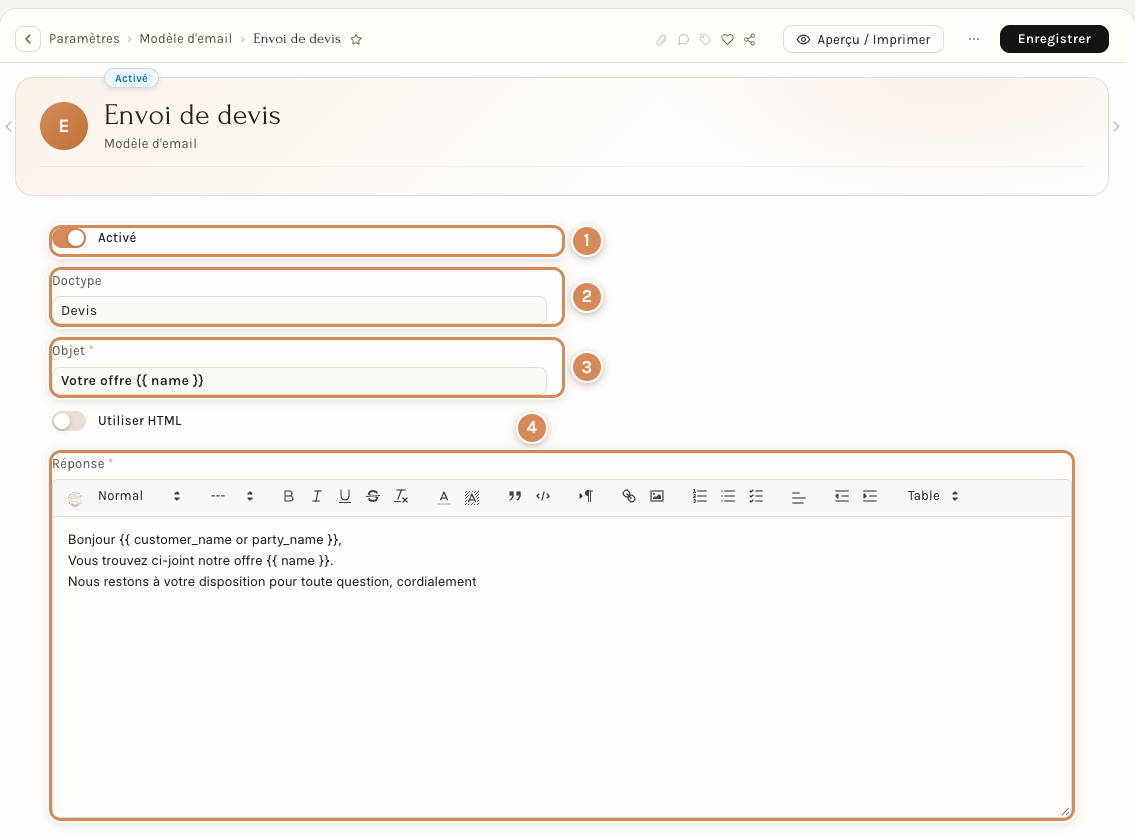Click the back arrow button in breadcrumb
The height and width of the screenshot is (835, 1135).
pyautogui.click(x=28, y=39)
